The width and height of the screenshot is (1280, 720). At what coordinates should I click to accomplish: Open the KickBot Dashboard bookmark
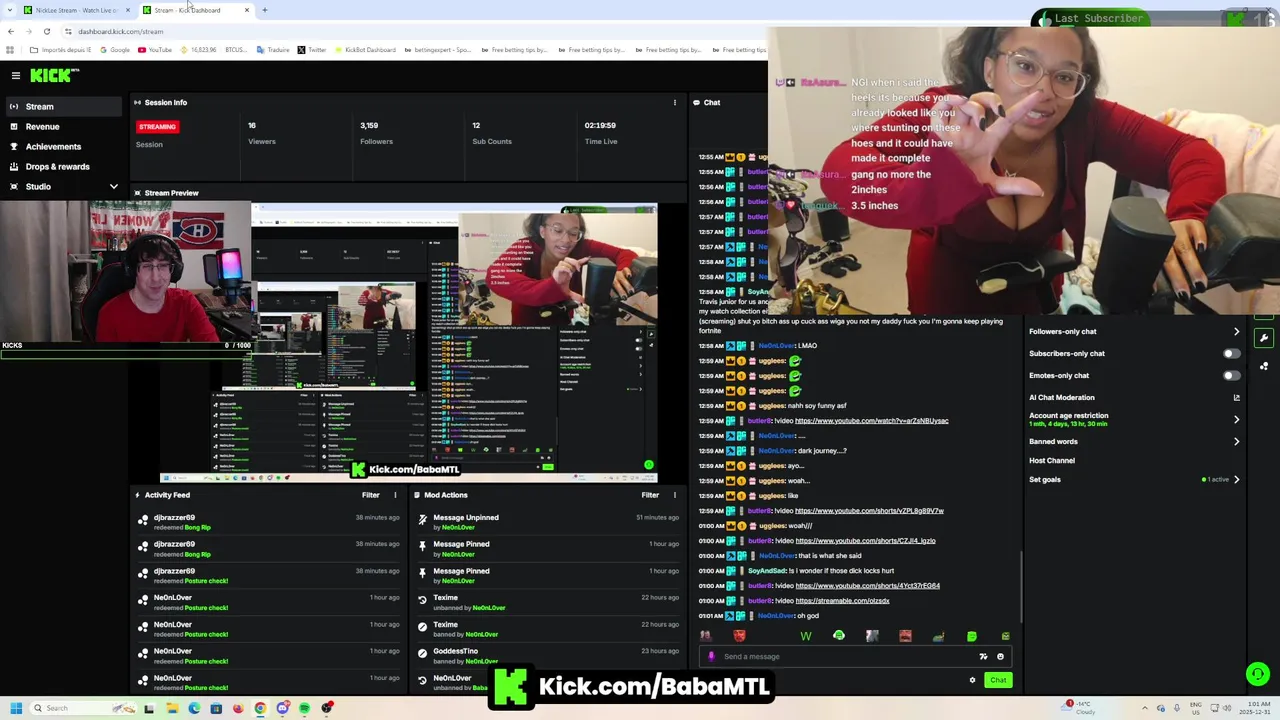point(366,50)
